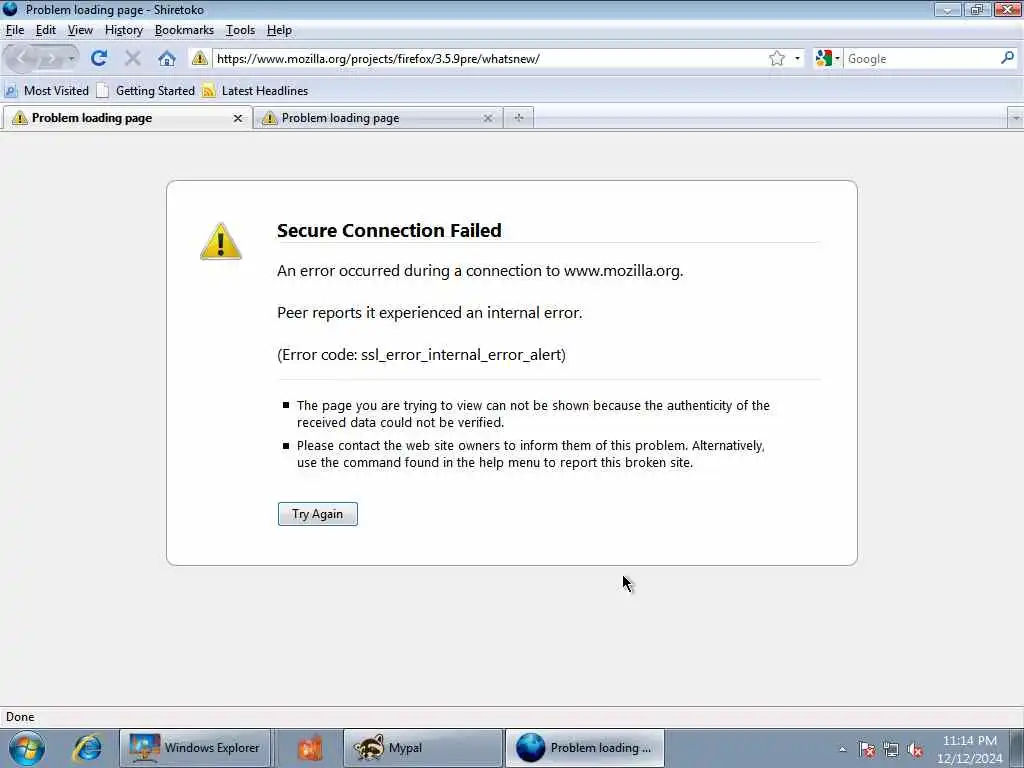This screenshot has width=1024, height=768.
Task: Click the warning site identity icon in the URL bar
Action: tap(200, 59)
